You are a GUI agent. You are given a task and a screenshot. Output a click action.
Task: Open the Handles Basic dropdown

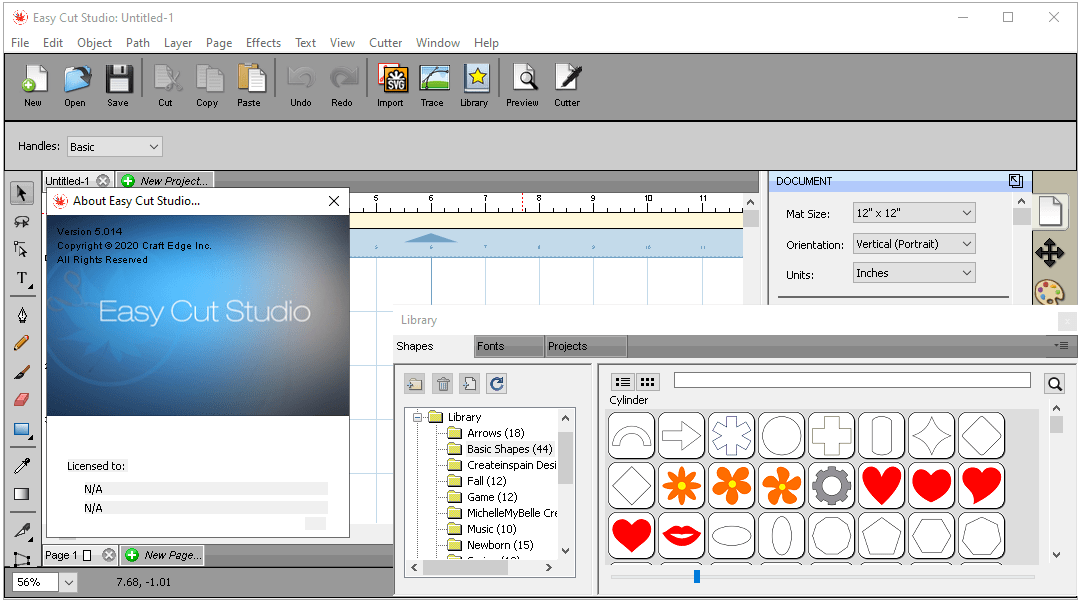(x=114, y=147)
